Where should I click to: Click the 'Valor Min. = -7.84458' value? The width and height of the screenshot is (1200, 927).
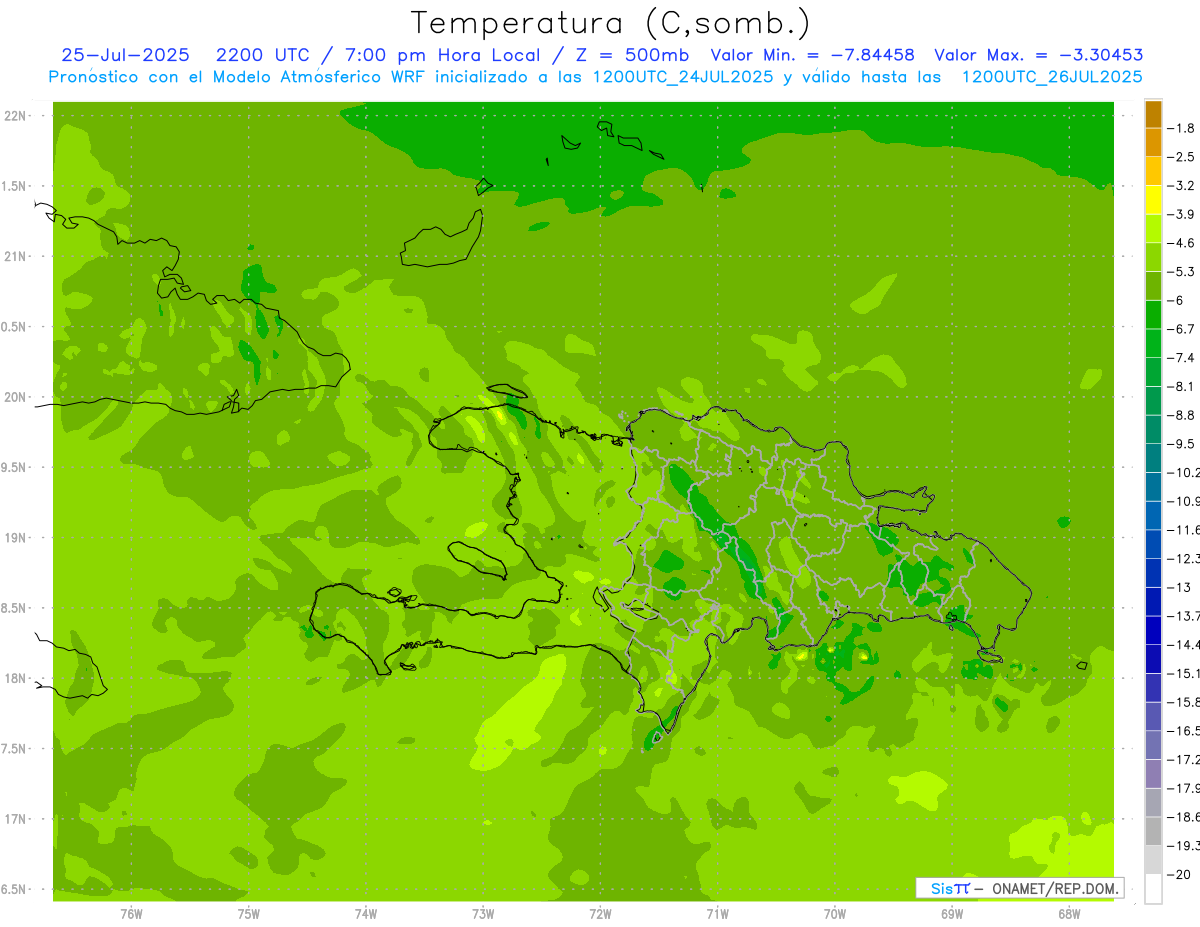coord(812,55)
